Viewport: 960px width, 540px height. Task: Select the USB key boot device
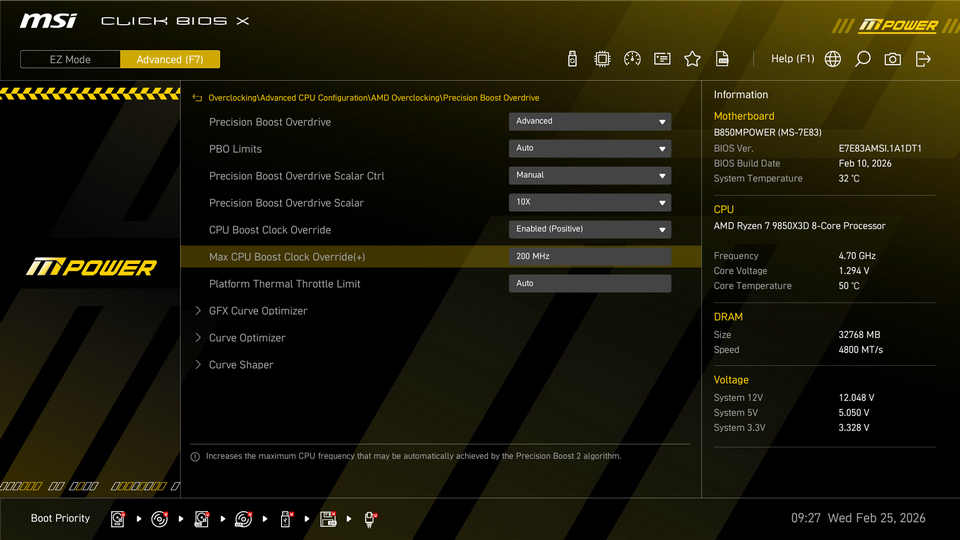(x=286, y=519)
